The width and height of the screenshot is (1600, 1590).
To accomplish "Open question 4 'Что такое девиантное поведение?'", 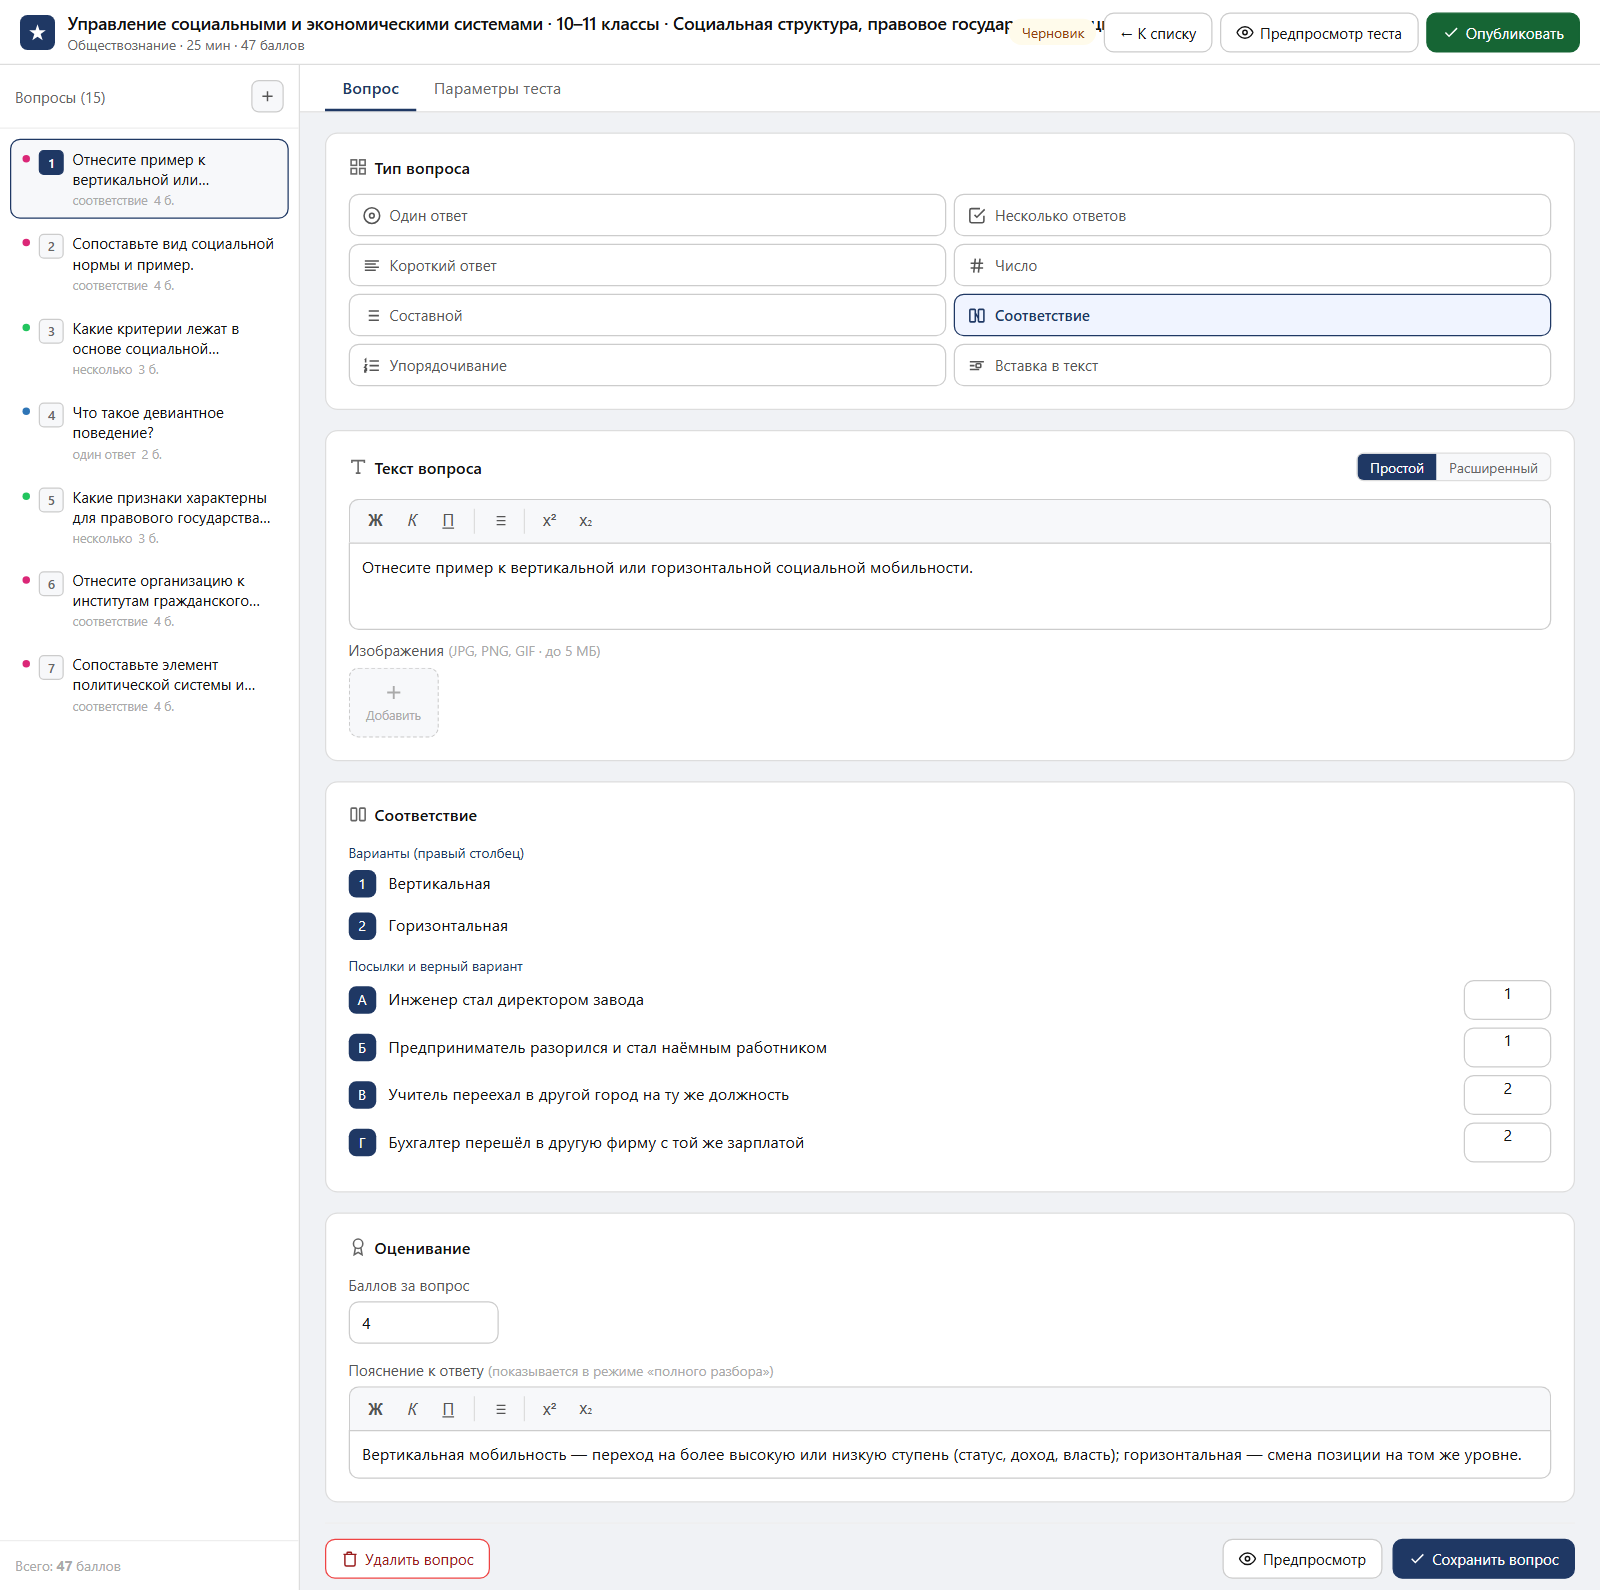I will [x=150, y=432].
